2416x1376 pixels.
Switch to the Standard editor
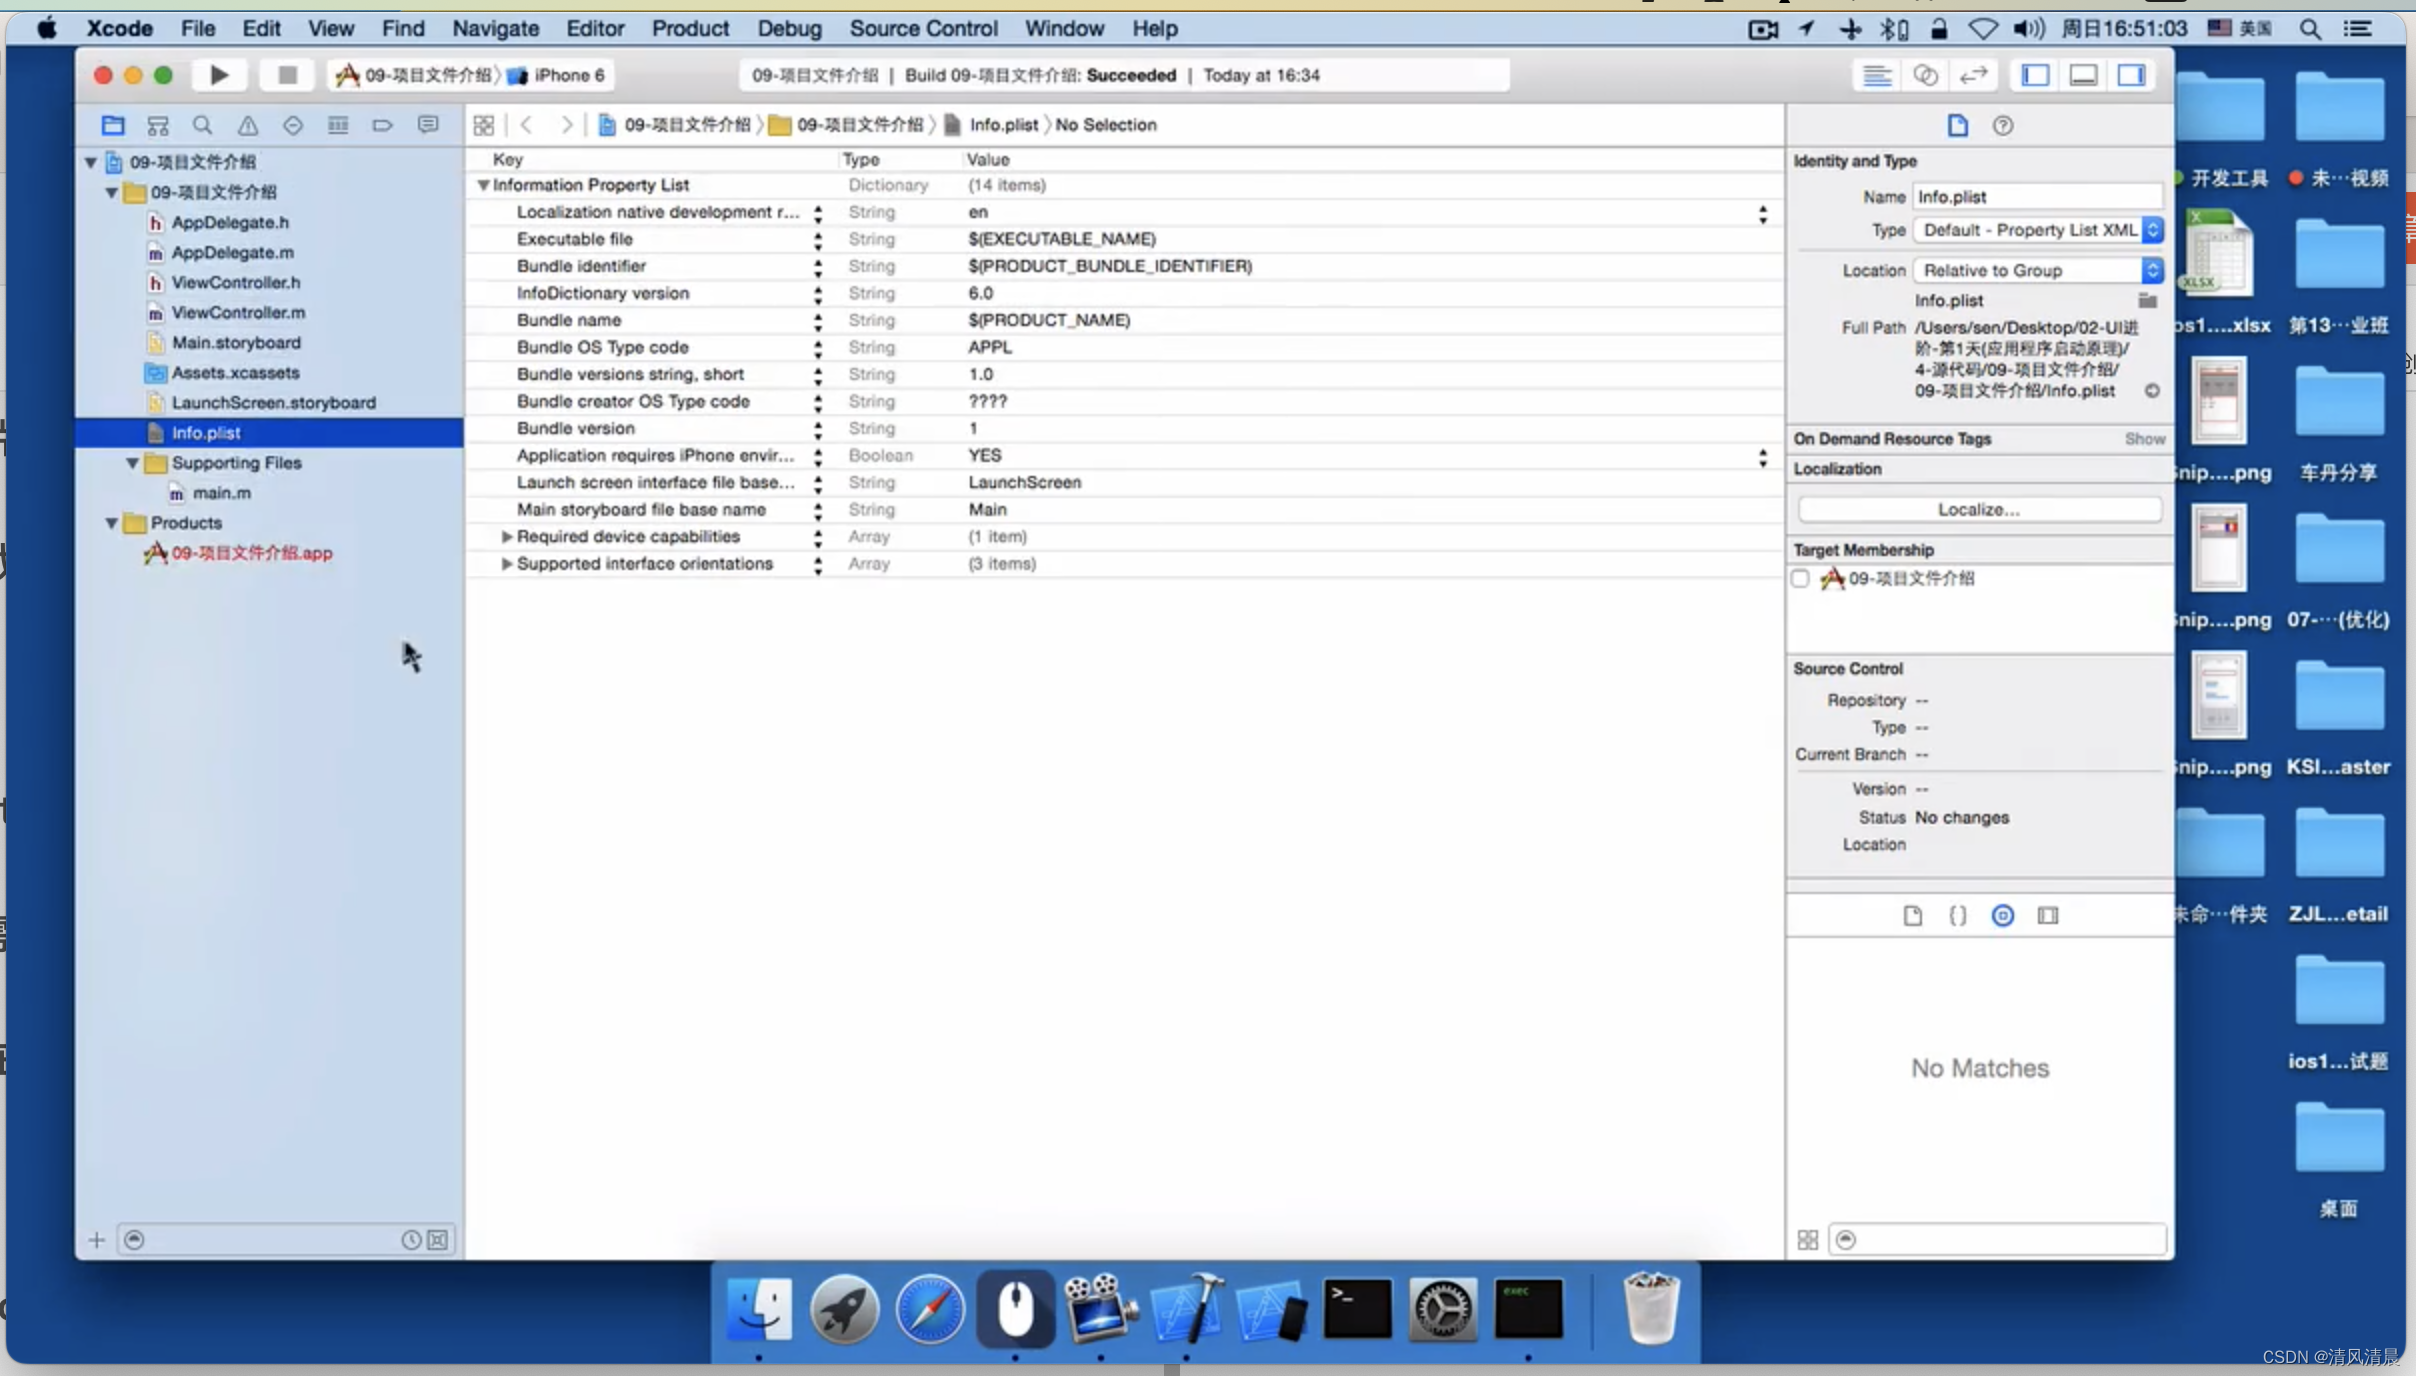pyautogui.click(x=1877, y=75)
